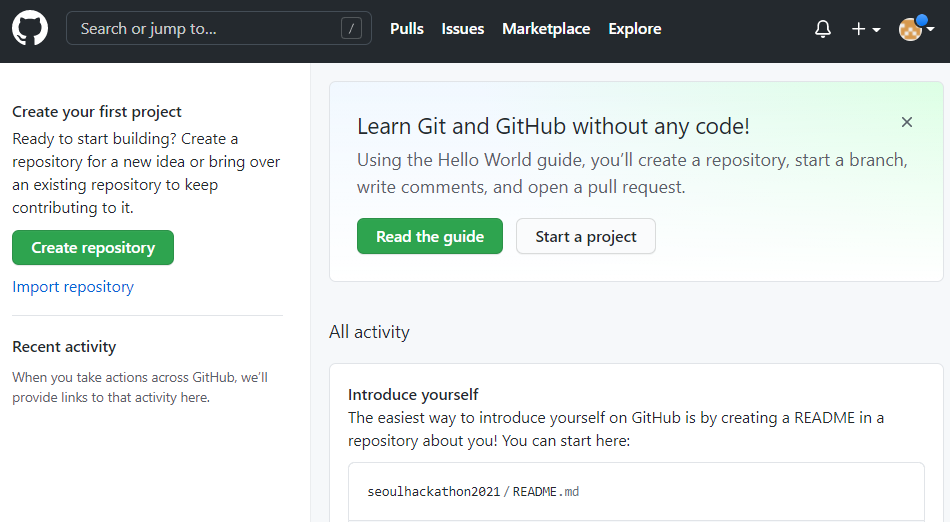Image resolution: width=950 pixels, height=522 pixels.
Task: Click the Start a project button
Action: click(585, 236)
